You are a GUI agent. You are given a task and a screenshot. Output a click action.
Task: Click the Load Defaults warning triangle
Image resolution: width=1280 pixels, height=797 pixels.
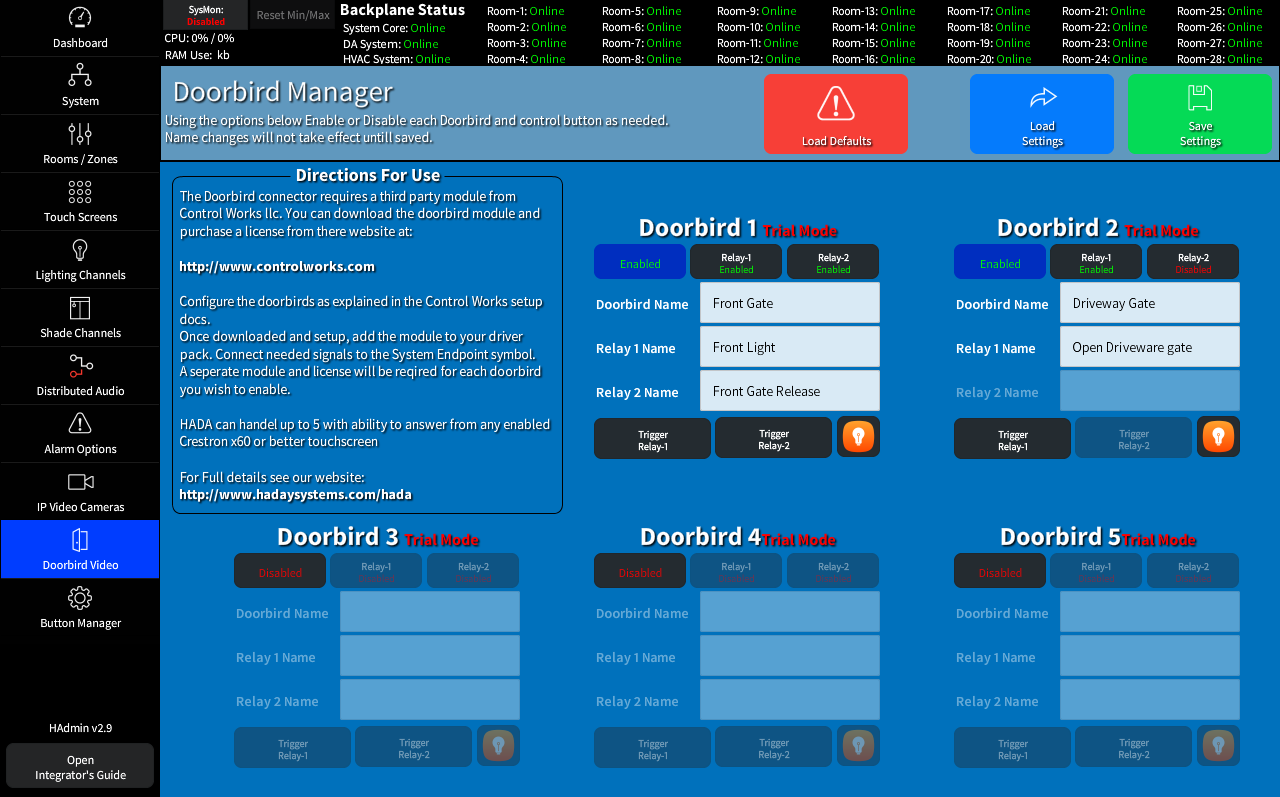[836, 104]
